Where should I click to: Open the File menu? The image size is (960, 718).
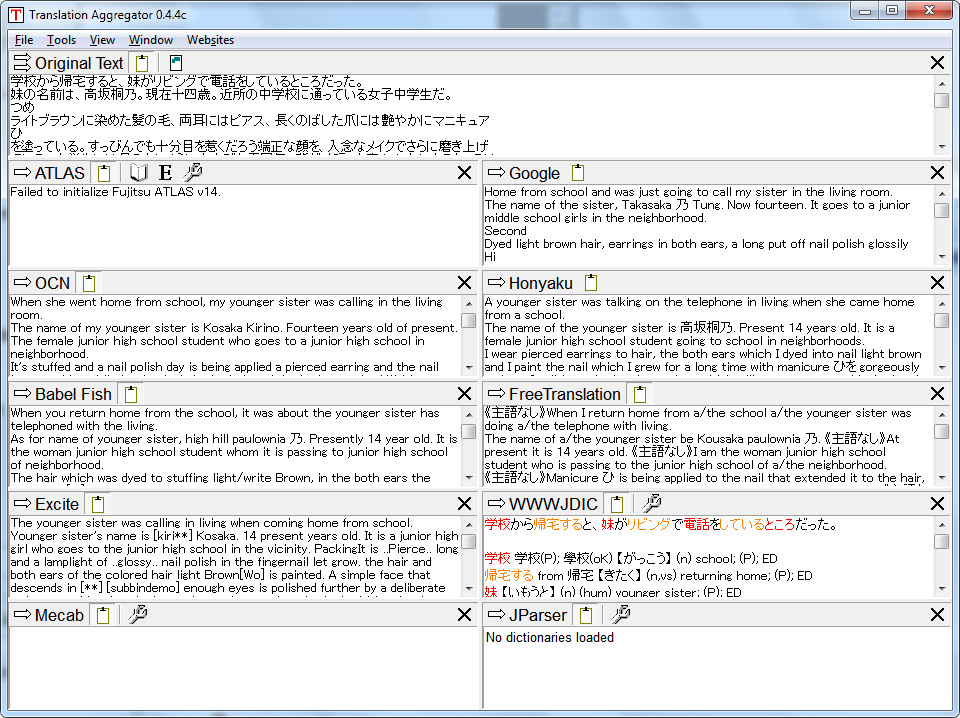[x=24, y=40]
